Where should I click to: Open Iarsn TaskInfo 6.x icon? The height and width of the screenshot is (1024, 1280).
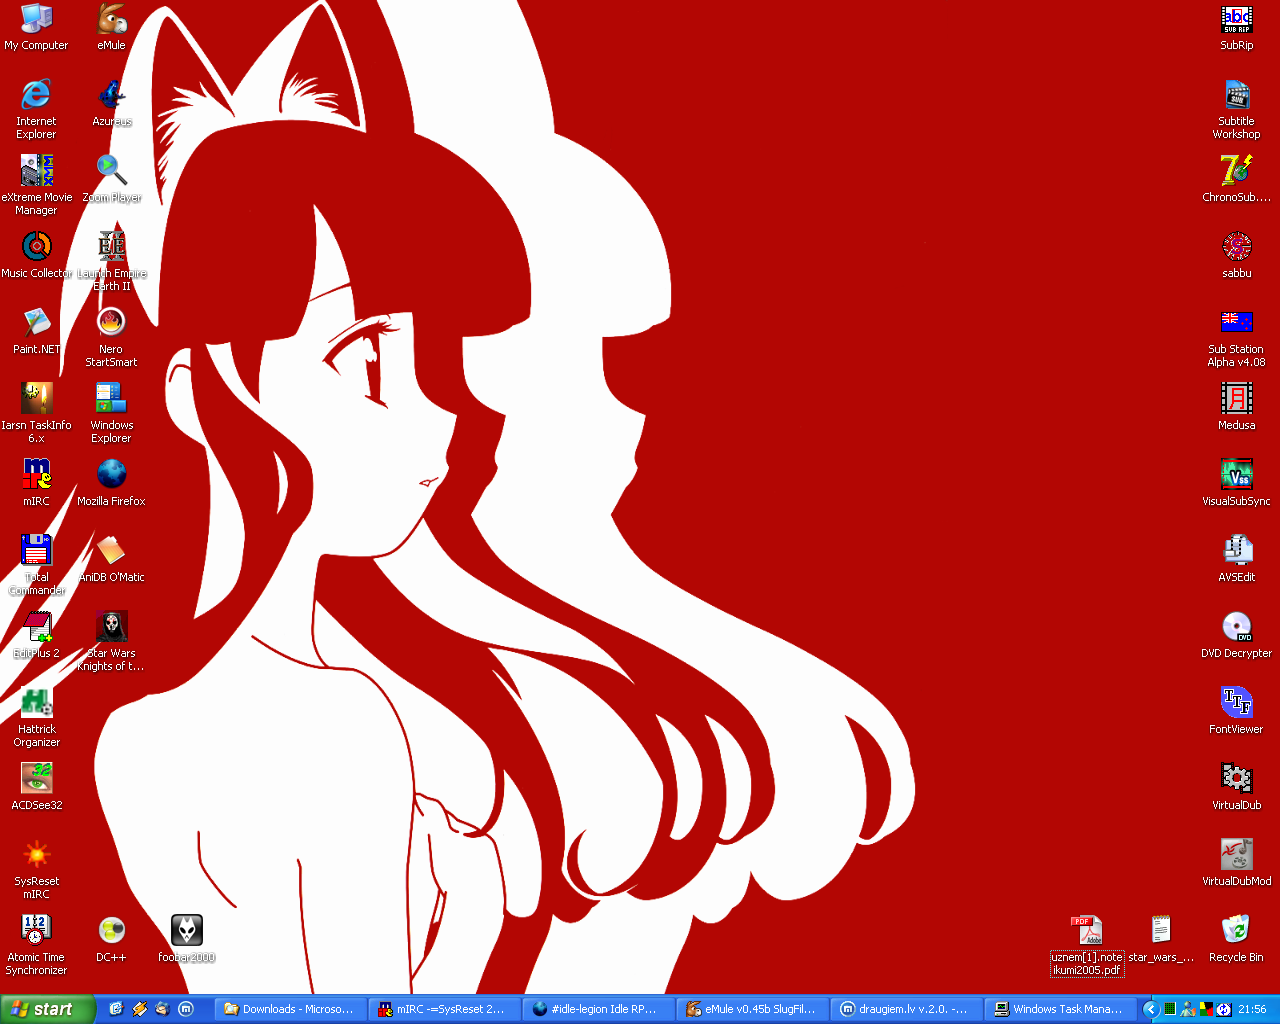(36, 413)
